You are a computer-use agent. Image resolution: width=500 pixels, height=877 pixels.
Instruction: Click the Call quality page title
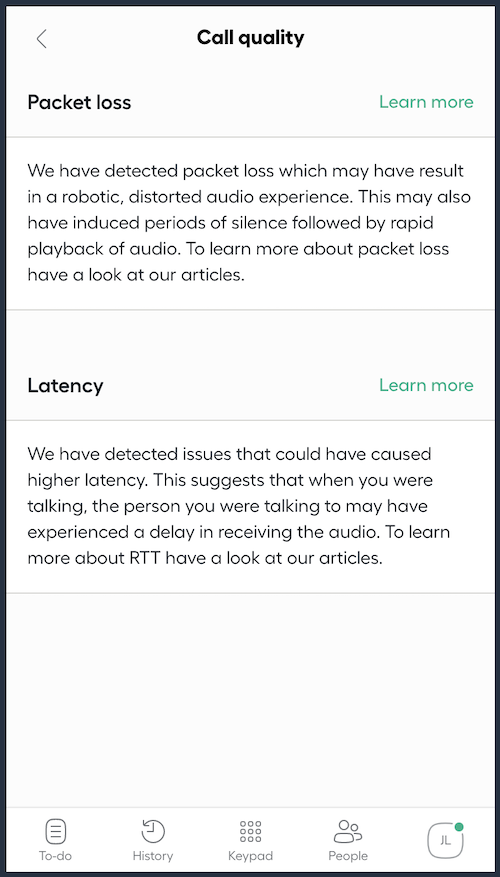coord(250,38)
